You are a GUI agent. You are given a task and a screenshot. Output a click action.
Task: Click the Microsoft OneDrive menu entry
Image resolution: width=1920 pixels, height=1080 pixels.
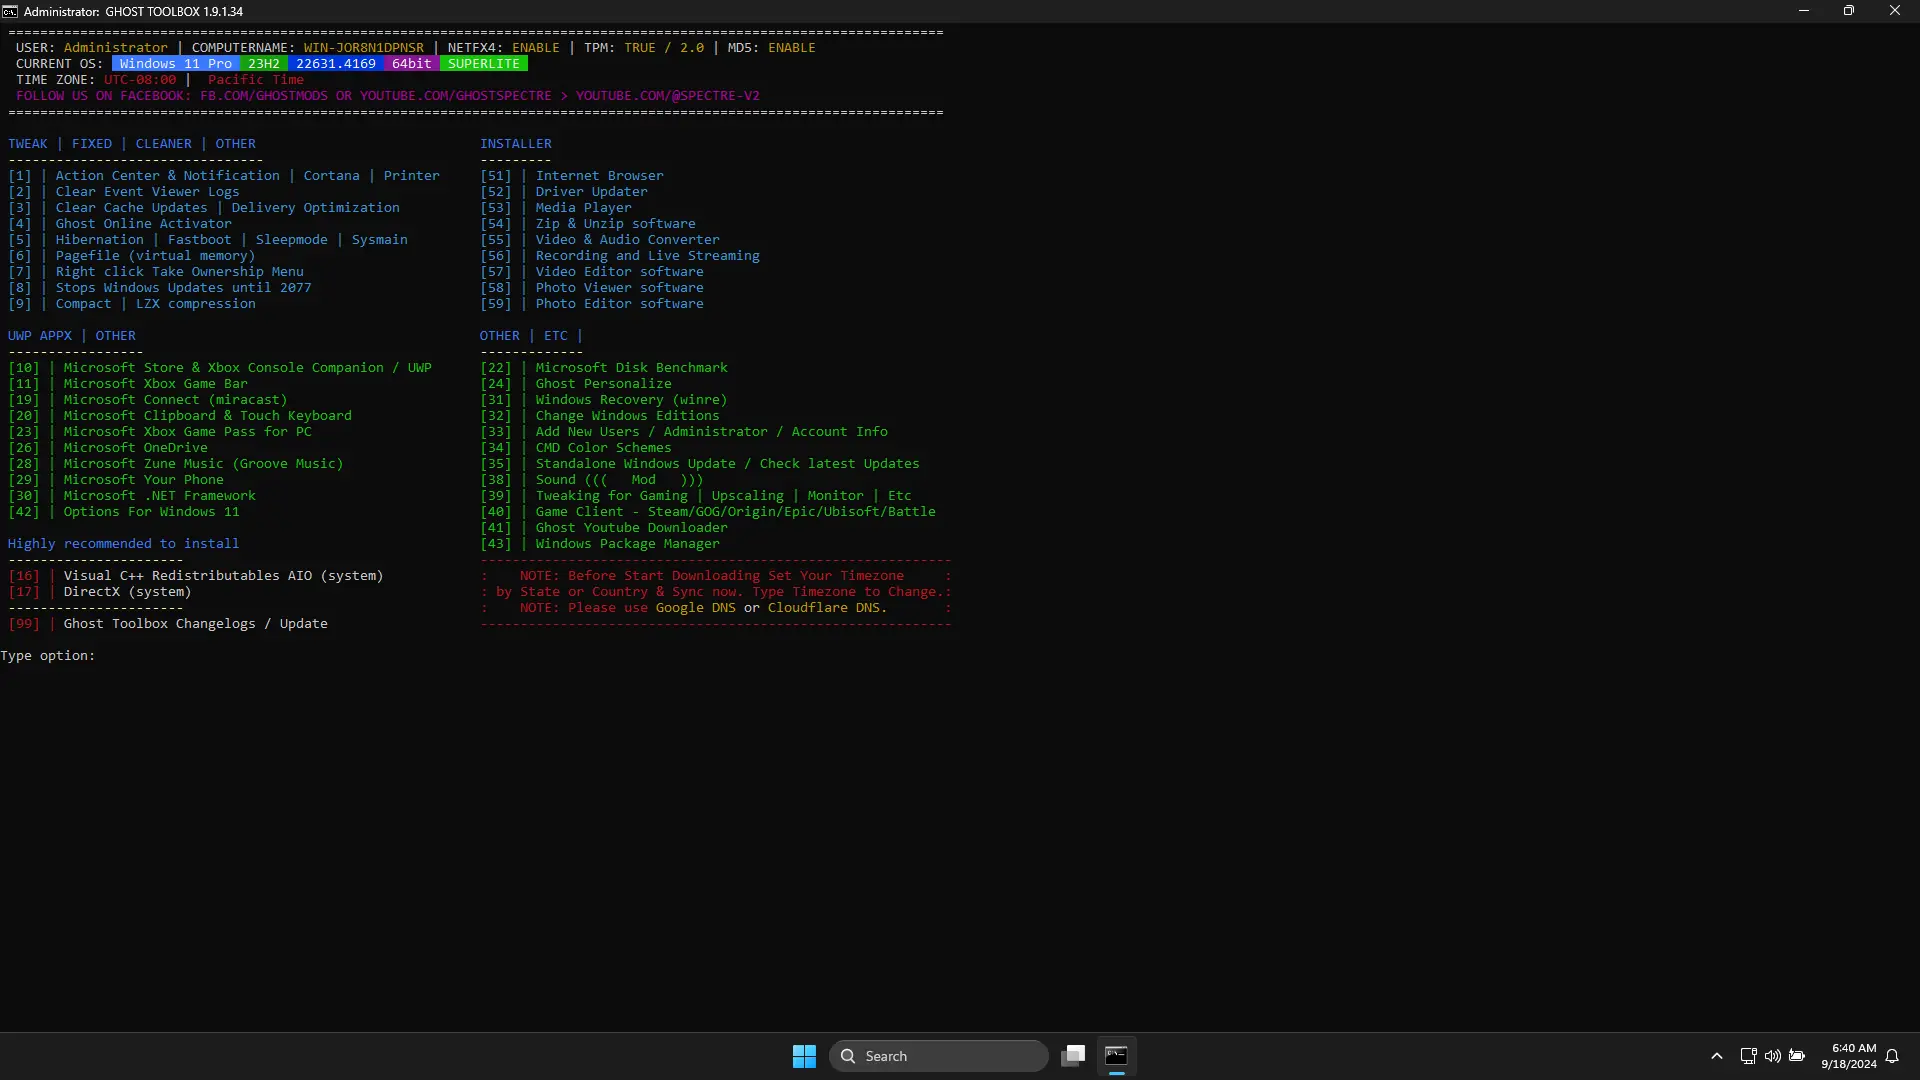pyautogui.click(x=135, y=448)
